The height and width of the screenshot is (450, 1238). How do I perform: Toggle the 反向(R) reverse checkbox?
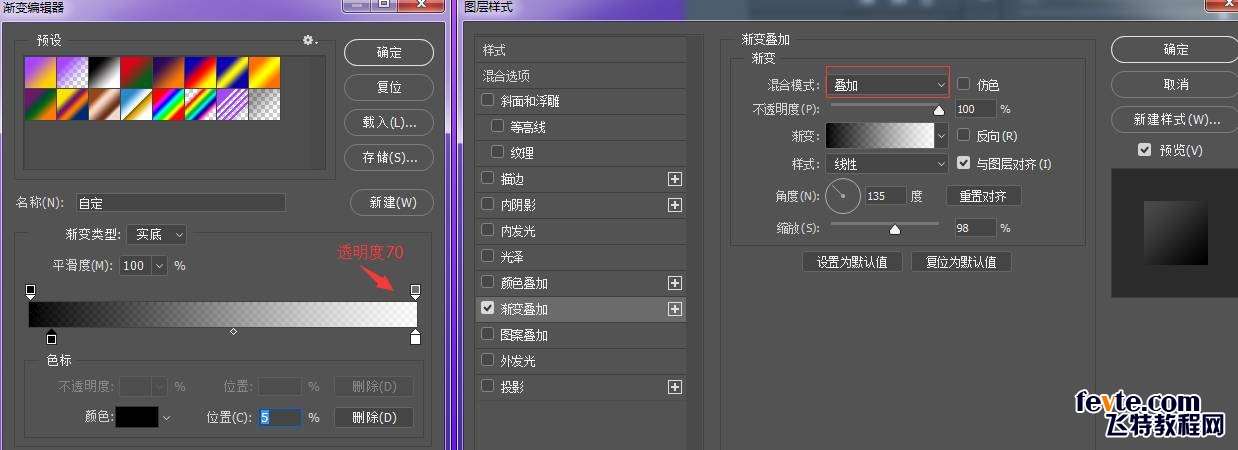pyautogui.click(x=964, y=134)
